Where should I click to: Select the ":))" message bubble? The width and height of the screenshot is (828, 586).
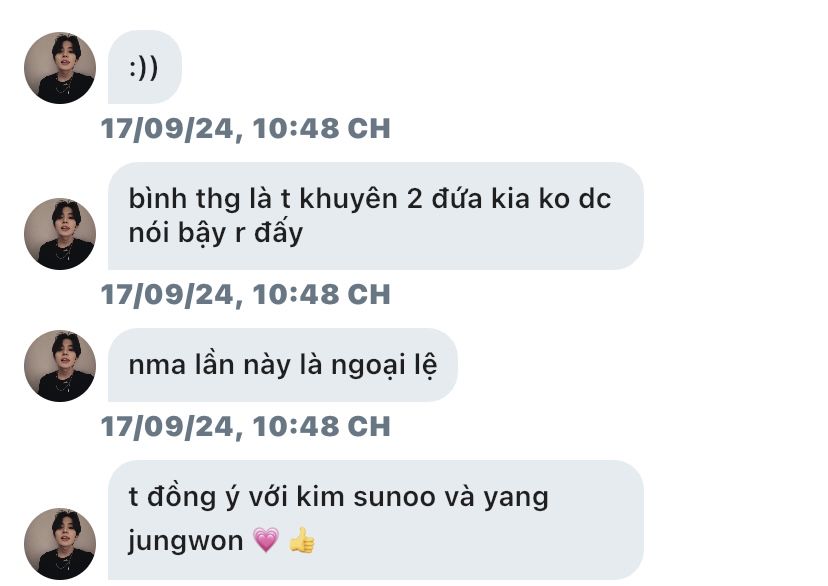(145, 67)
